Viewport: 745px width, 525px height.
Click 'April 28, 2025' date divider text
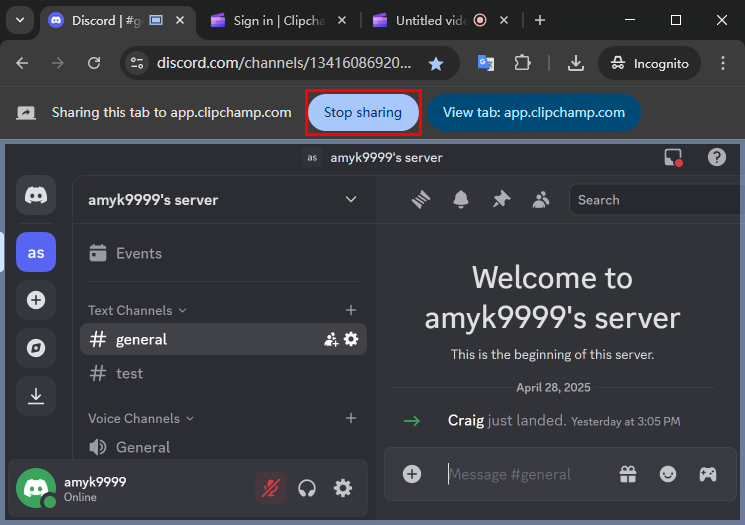554,388
